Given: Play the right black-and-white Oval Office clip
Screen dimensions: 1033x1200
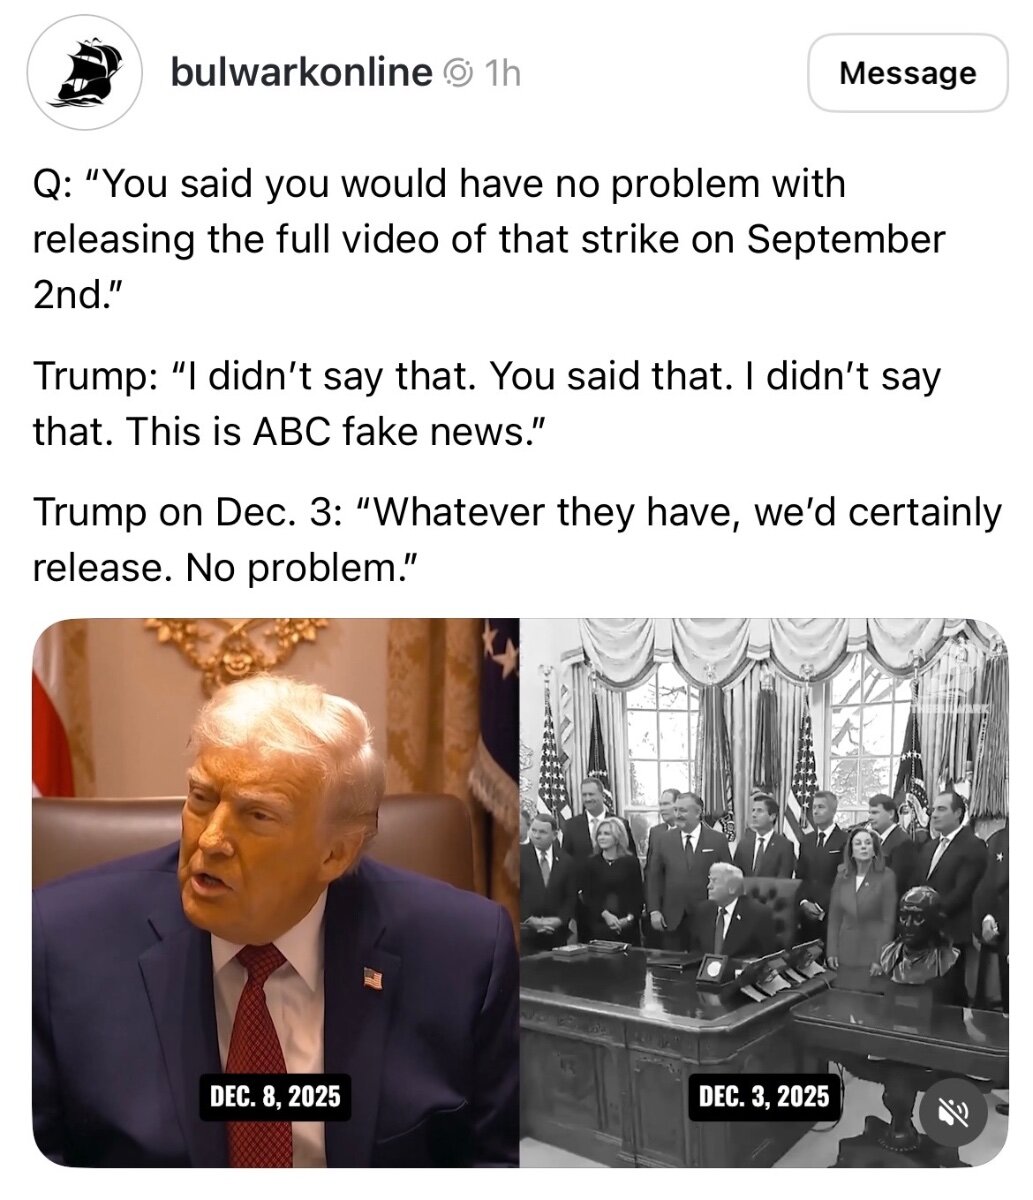Looking at the screenshot, I should (x=764, y=892).
